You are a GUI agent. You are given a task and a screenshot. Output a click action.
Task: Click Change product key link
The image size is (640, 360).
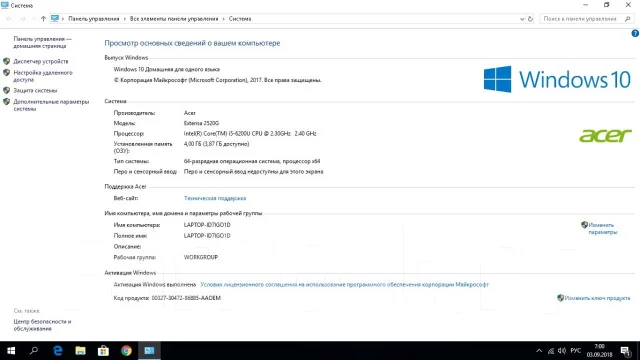(597, 298)
